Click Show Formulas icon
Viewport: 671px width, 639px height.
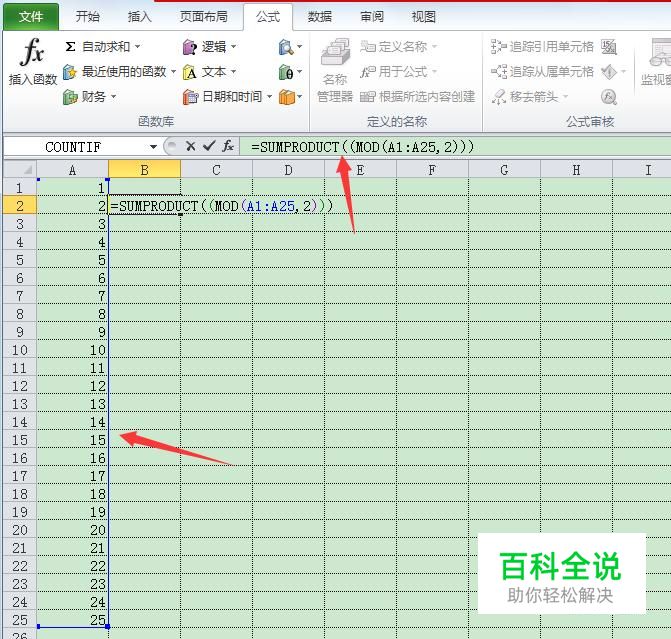609,47
